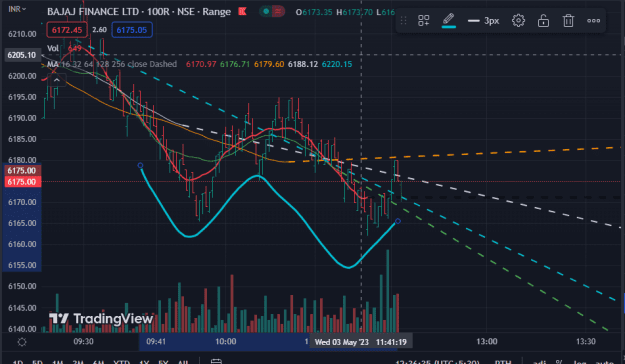The image size is (625, 364).
Task: Open the go-to-date calendar icon
Action: (216, 361)
